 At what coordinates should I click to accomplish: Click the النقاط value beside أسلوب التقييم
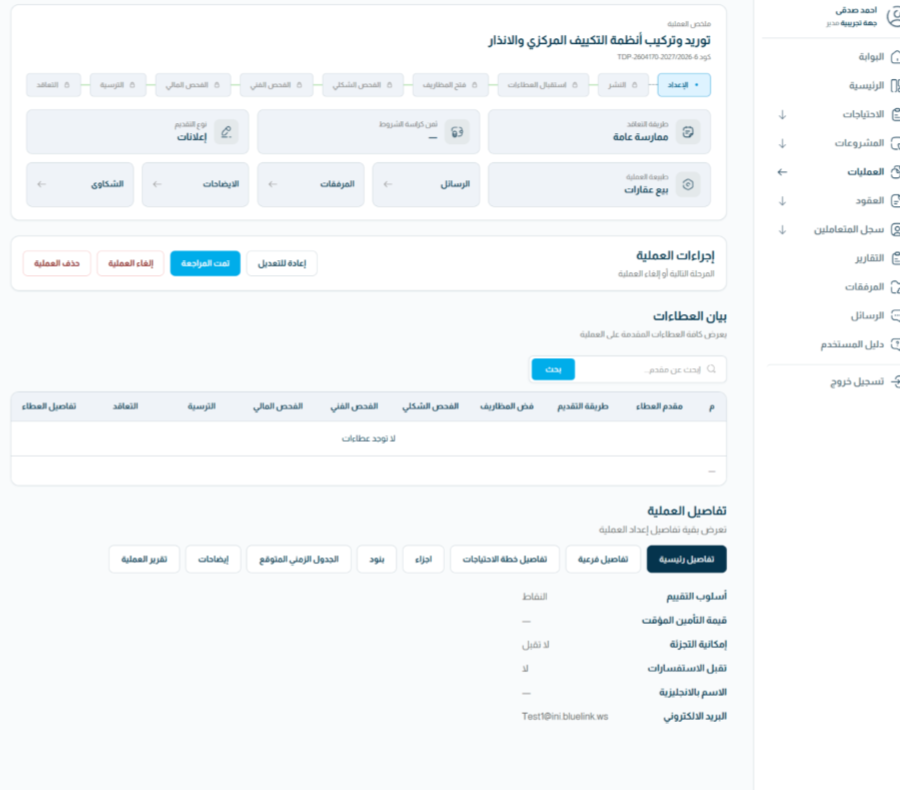pos(534,597)
